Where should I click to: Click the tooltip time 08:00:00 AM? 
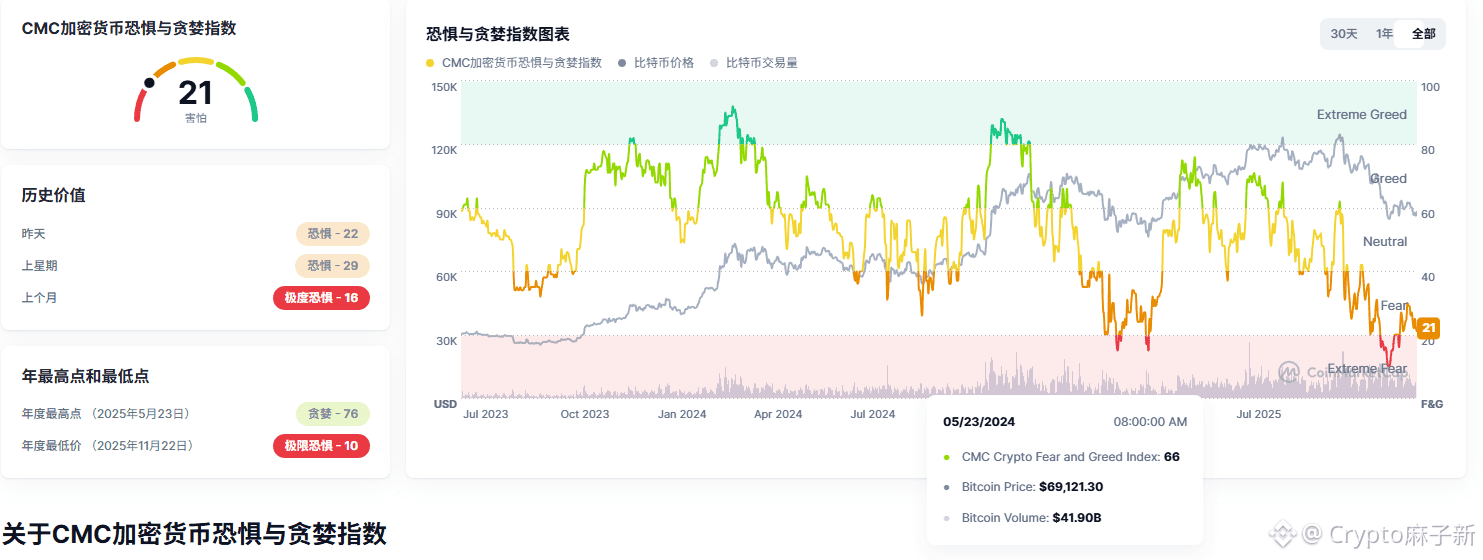coord(1150,422)
